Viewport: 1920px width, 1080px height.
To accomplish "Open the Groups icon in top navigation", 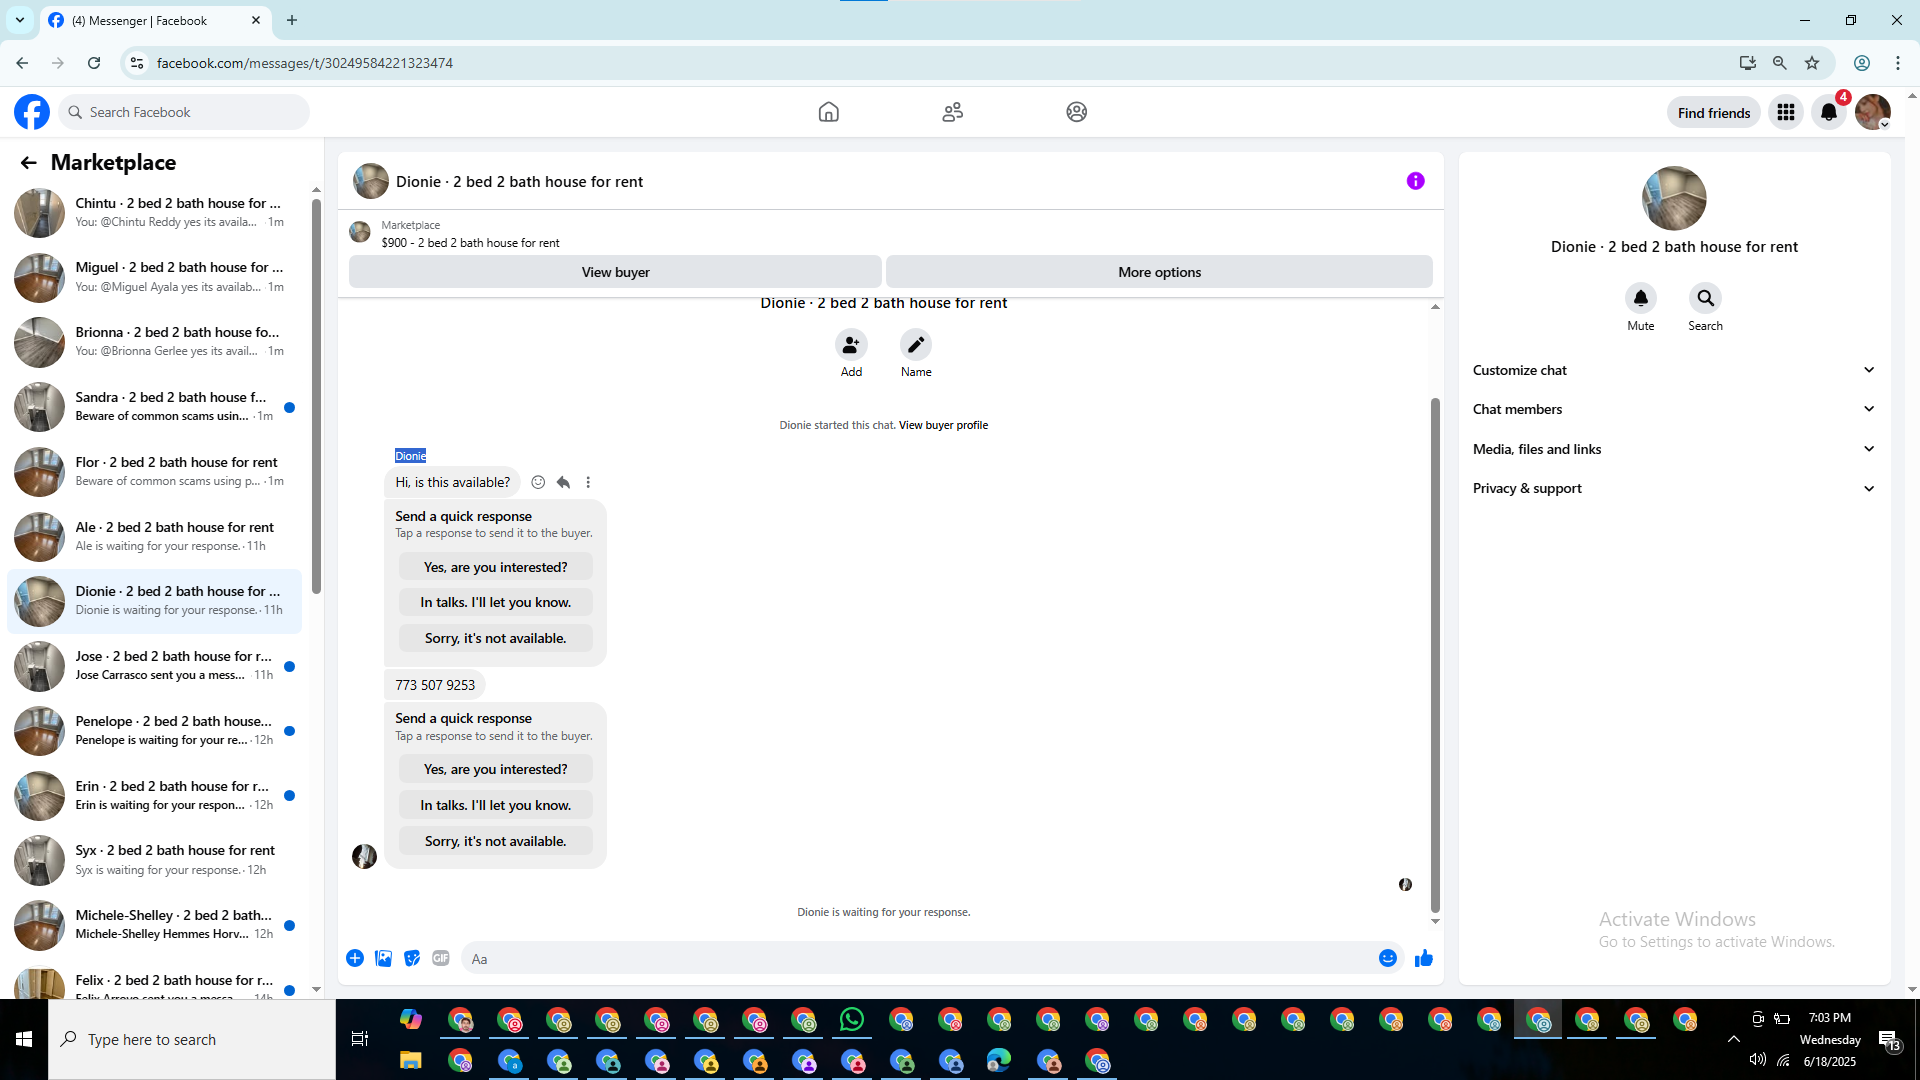I will 1076,112.
